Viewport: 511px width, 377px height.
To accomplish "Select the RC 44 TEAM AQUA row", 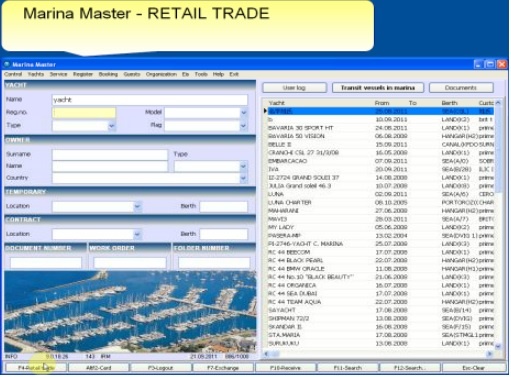I will click(380, 302).
